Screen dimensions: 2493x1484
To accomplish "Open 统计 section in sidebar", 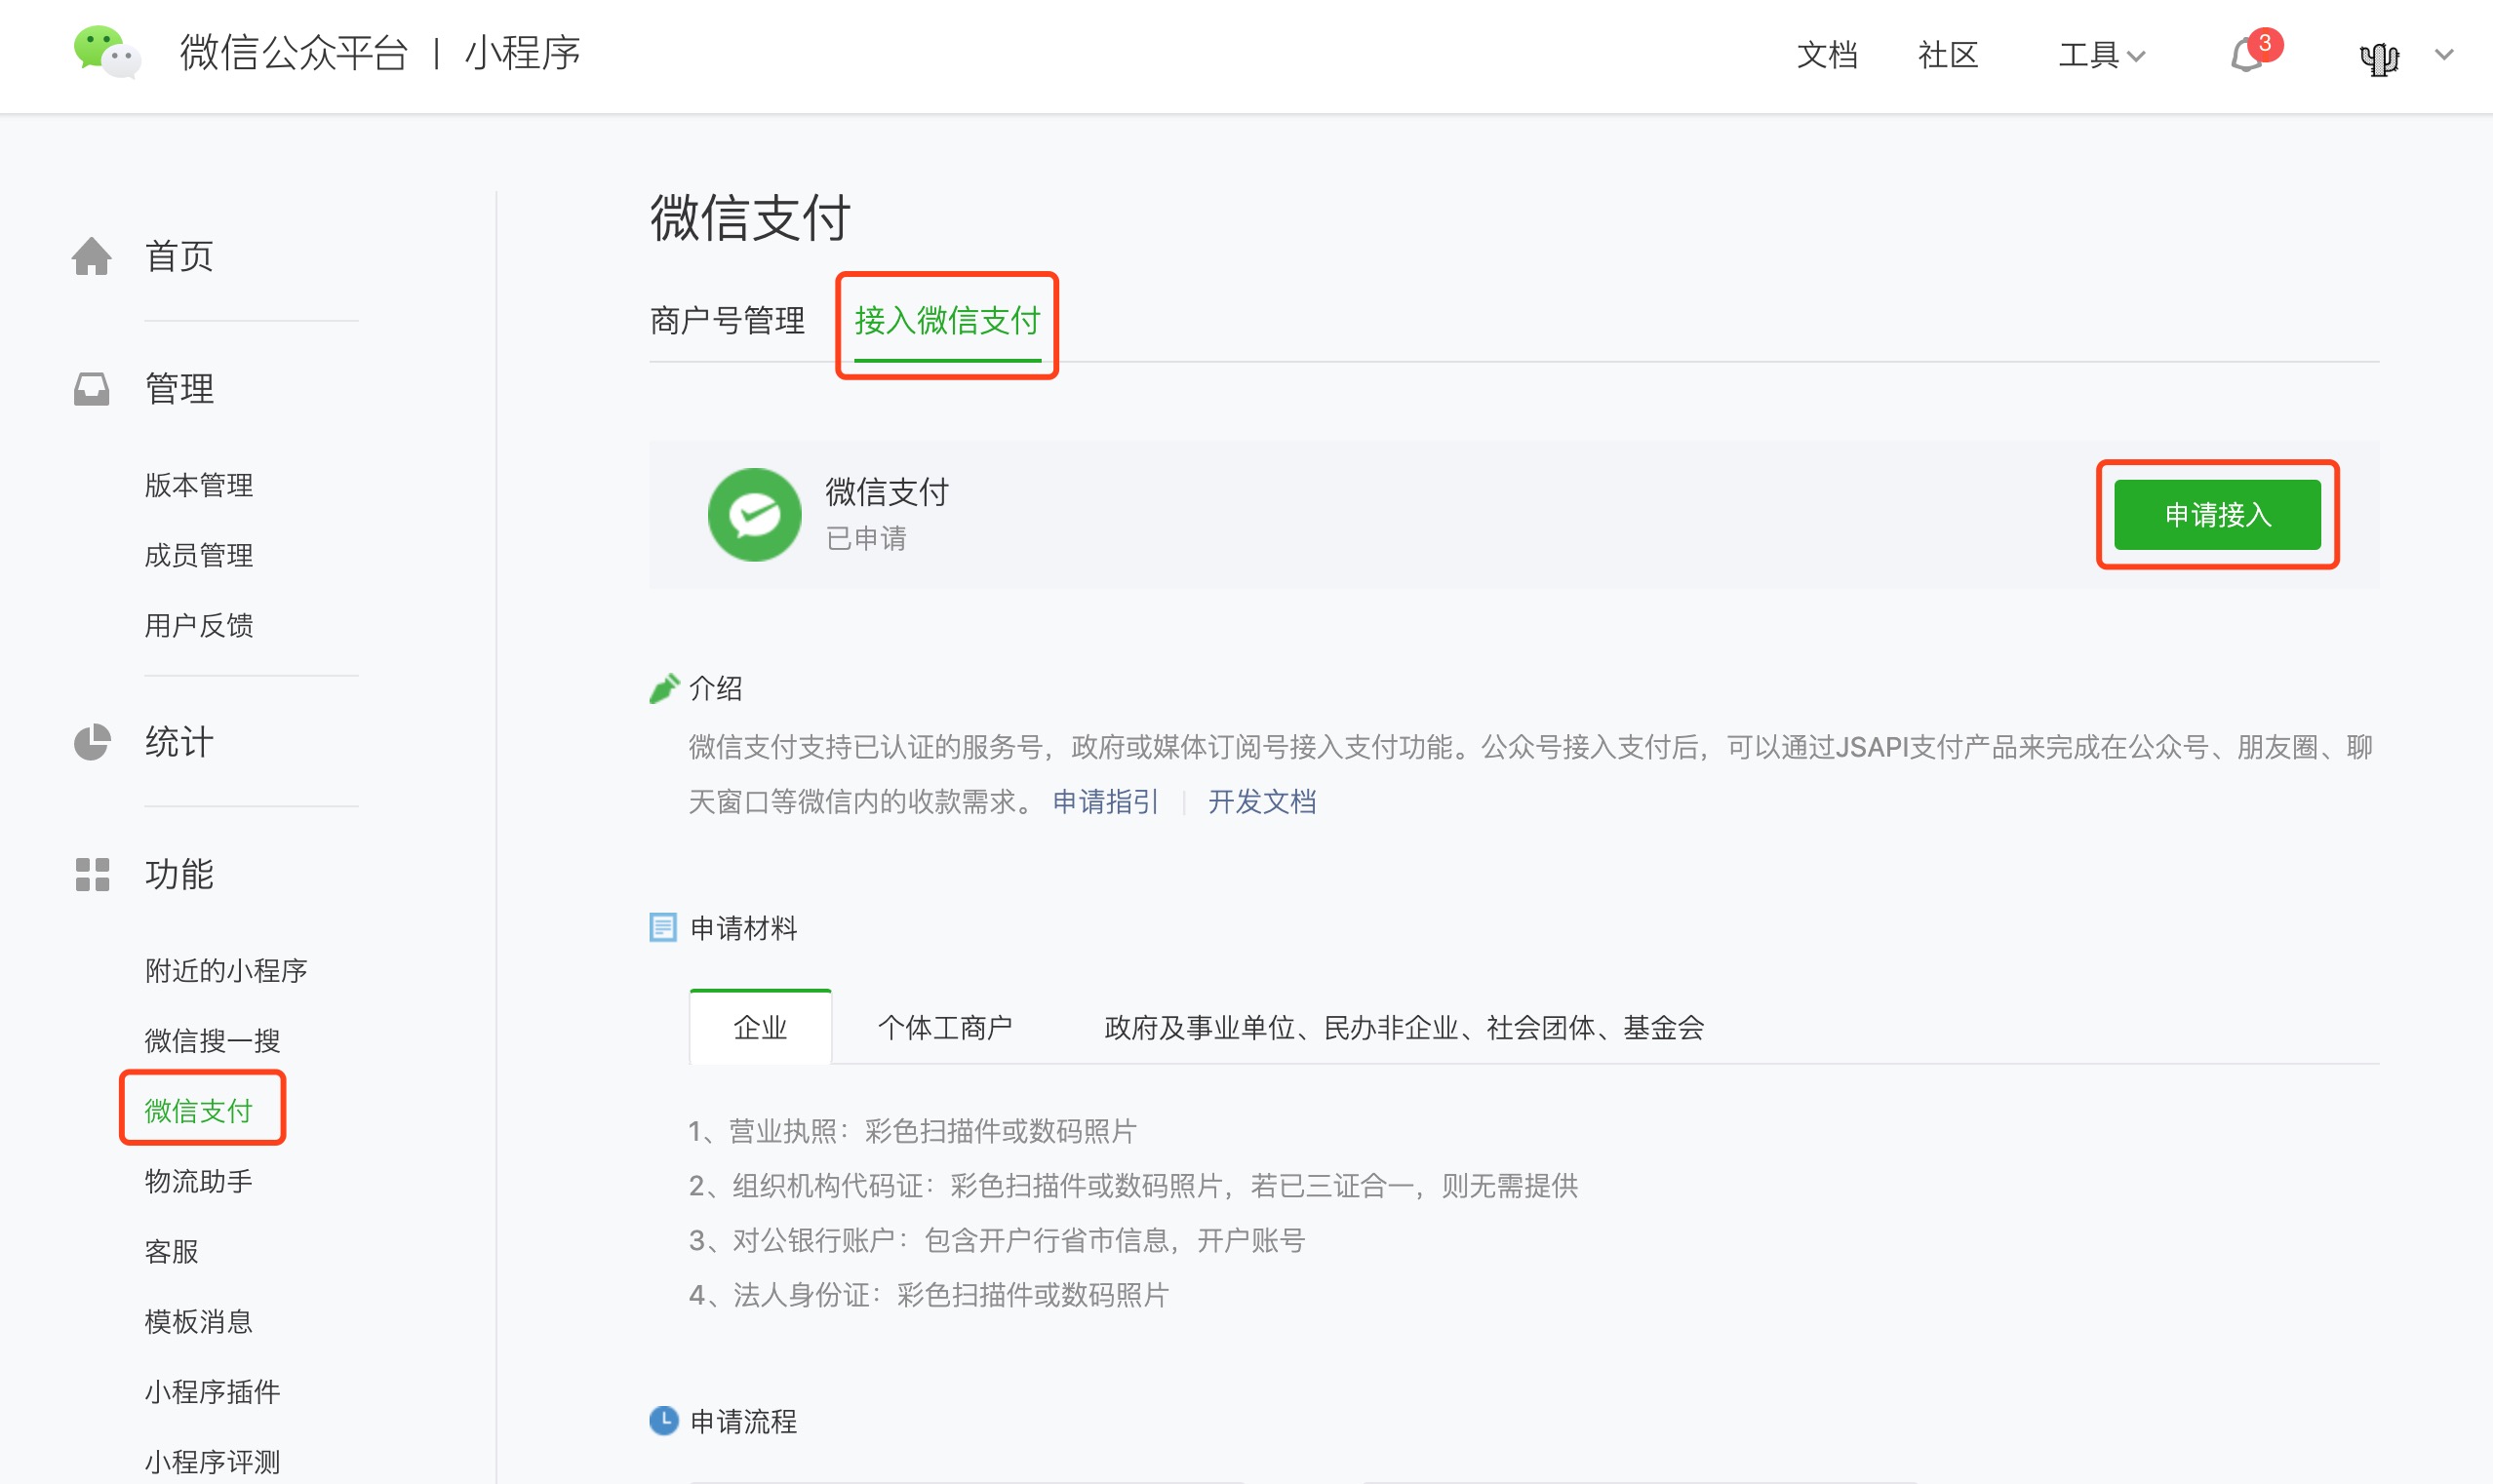I will click(179, 742).
